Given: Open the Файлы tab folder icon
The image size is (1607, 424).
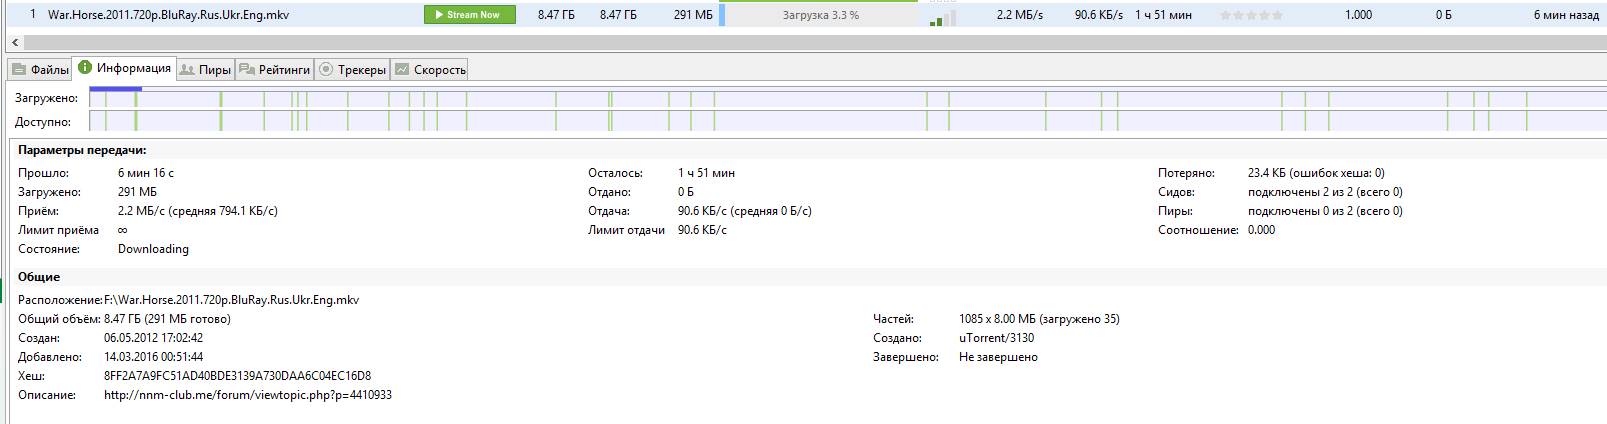Looking at the screenshot, I should tap(19, 70).
